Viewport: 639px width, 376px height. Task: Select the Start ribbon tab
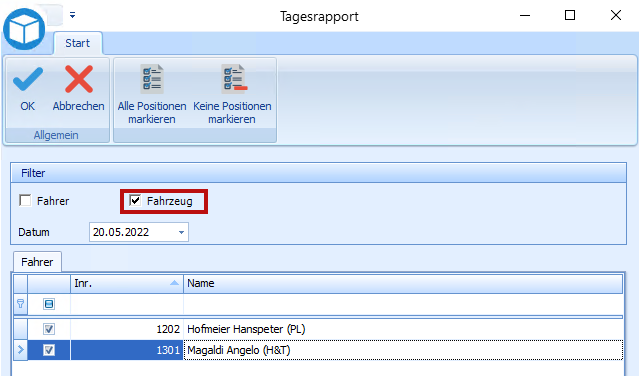(77, 43)
